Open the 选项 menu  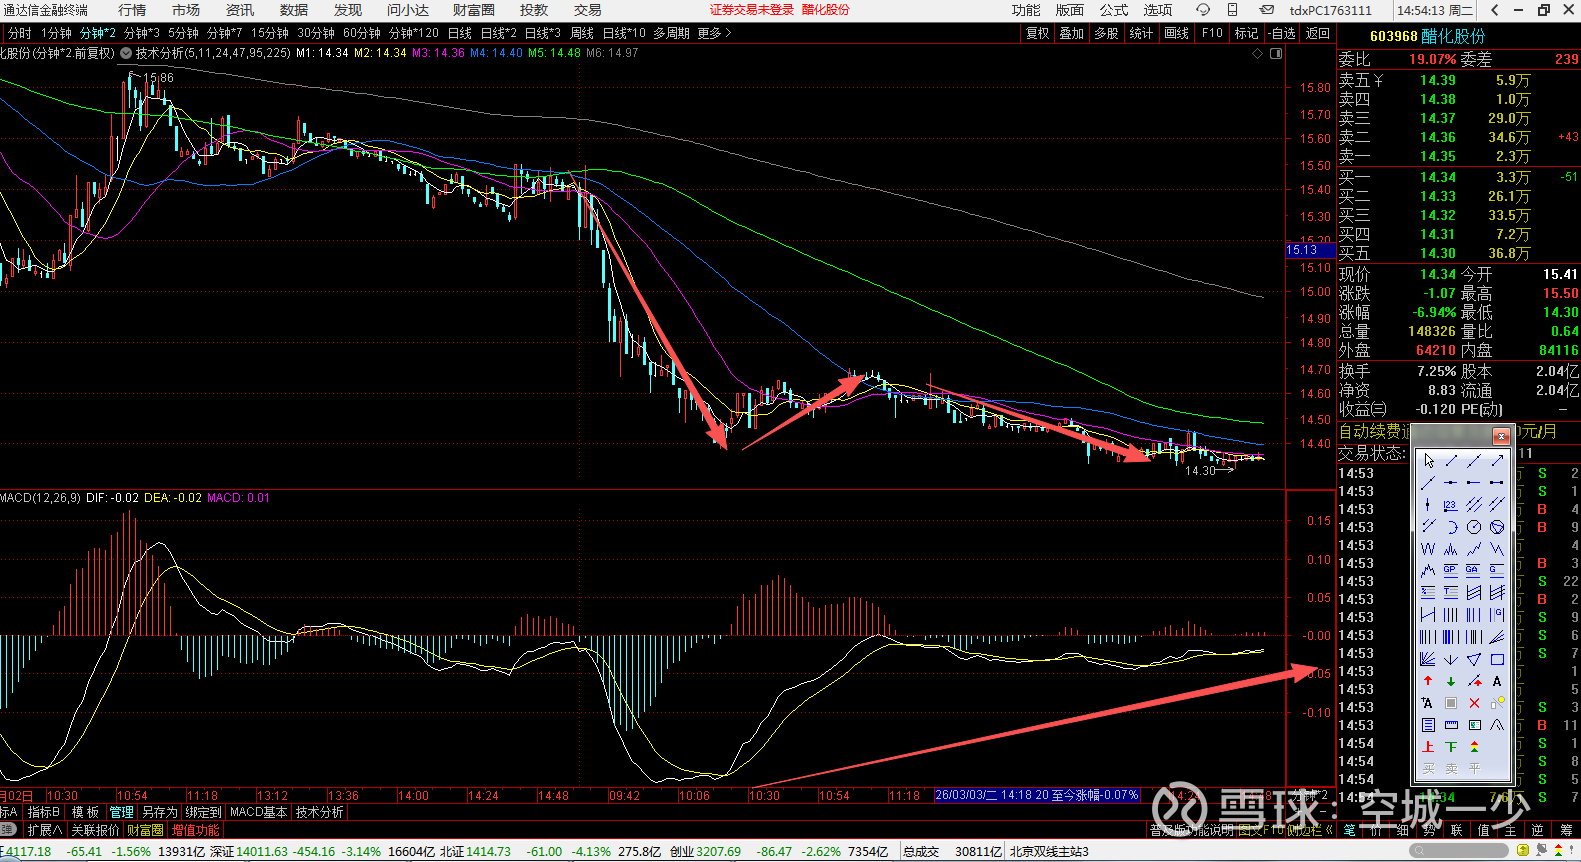(1158, 10)
